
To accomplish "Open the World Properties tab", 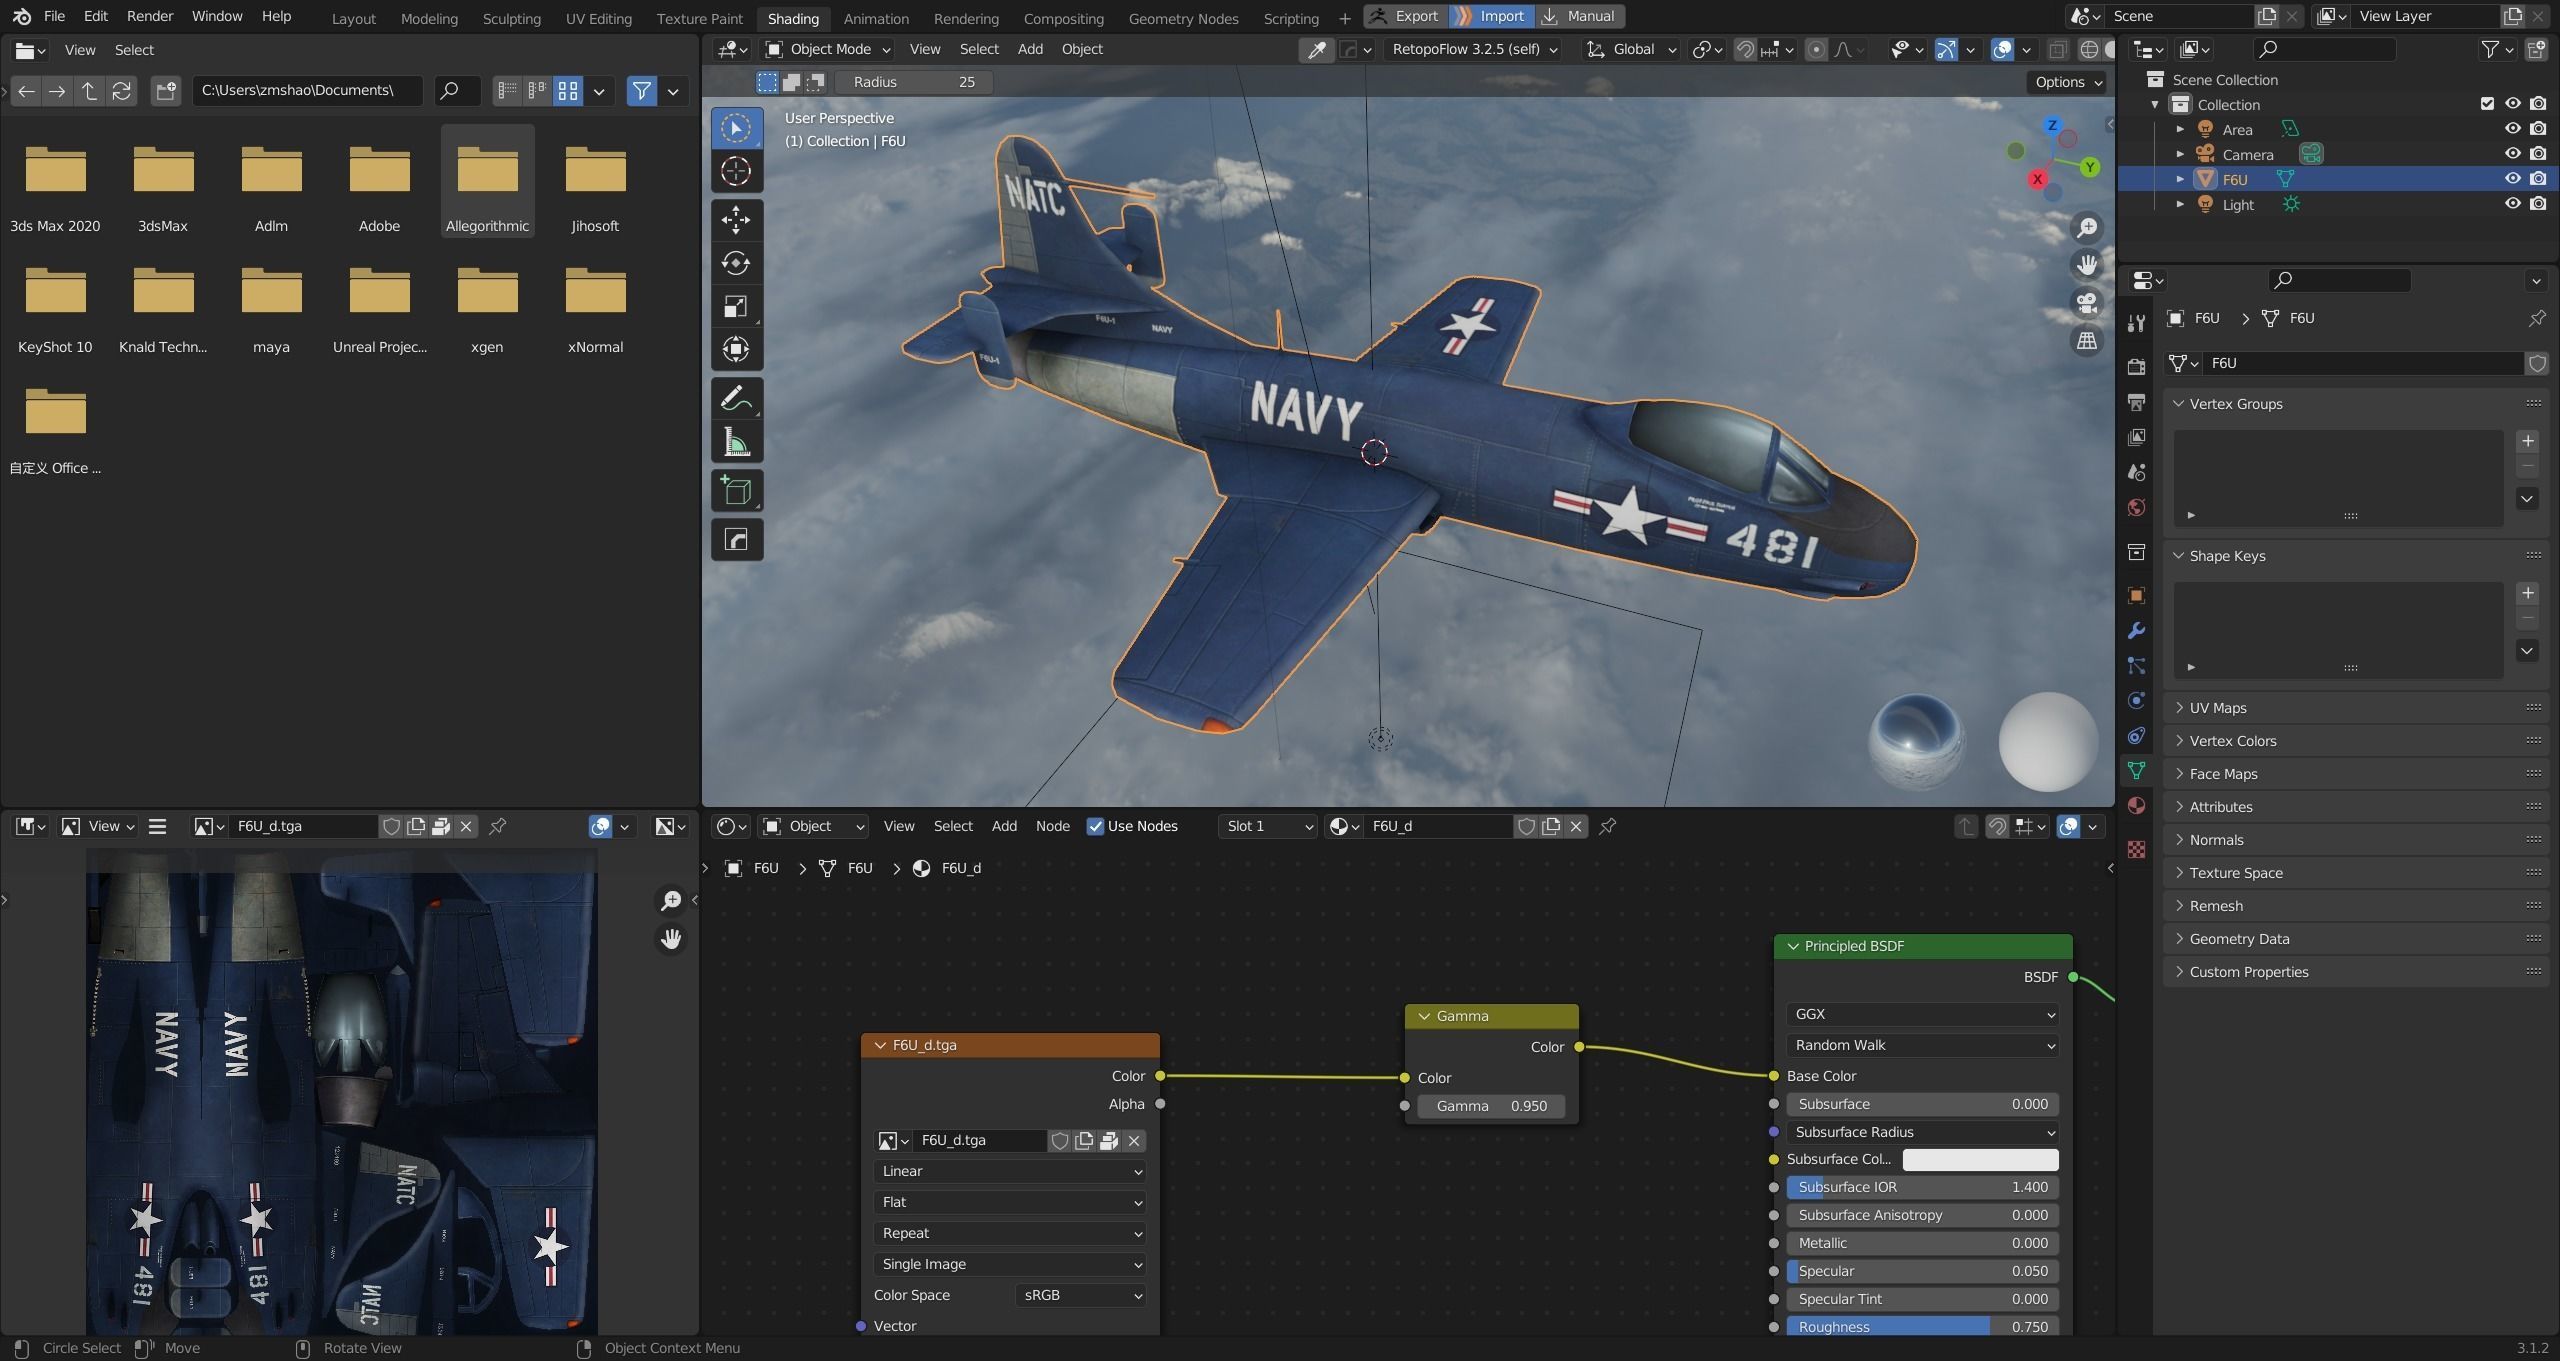I will tap(2136, 507).
